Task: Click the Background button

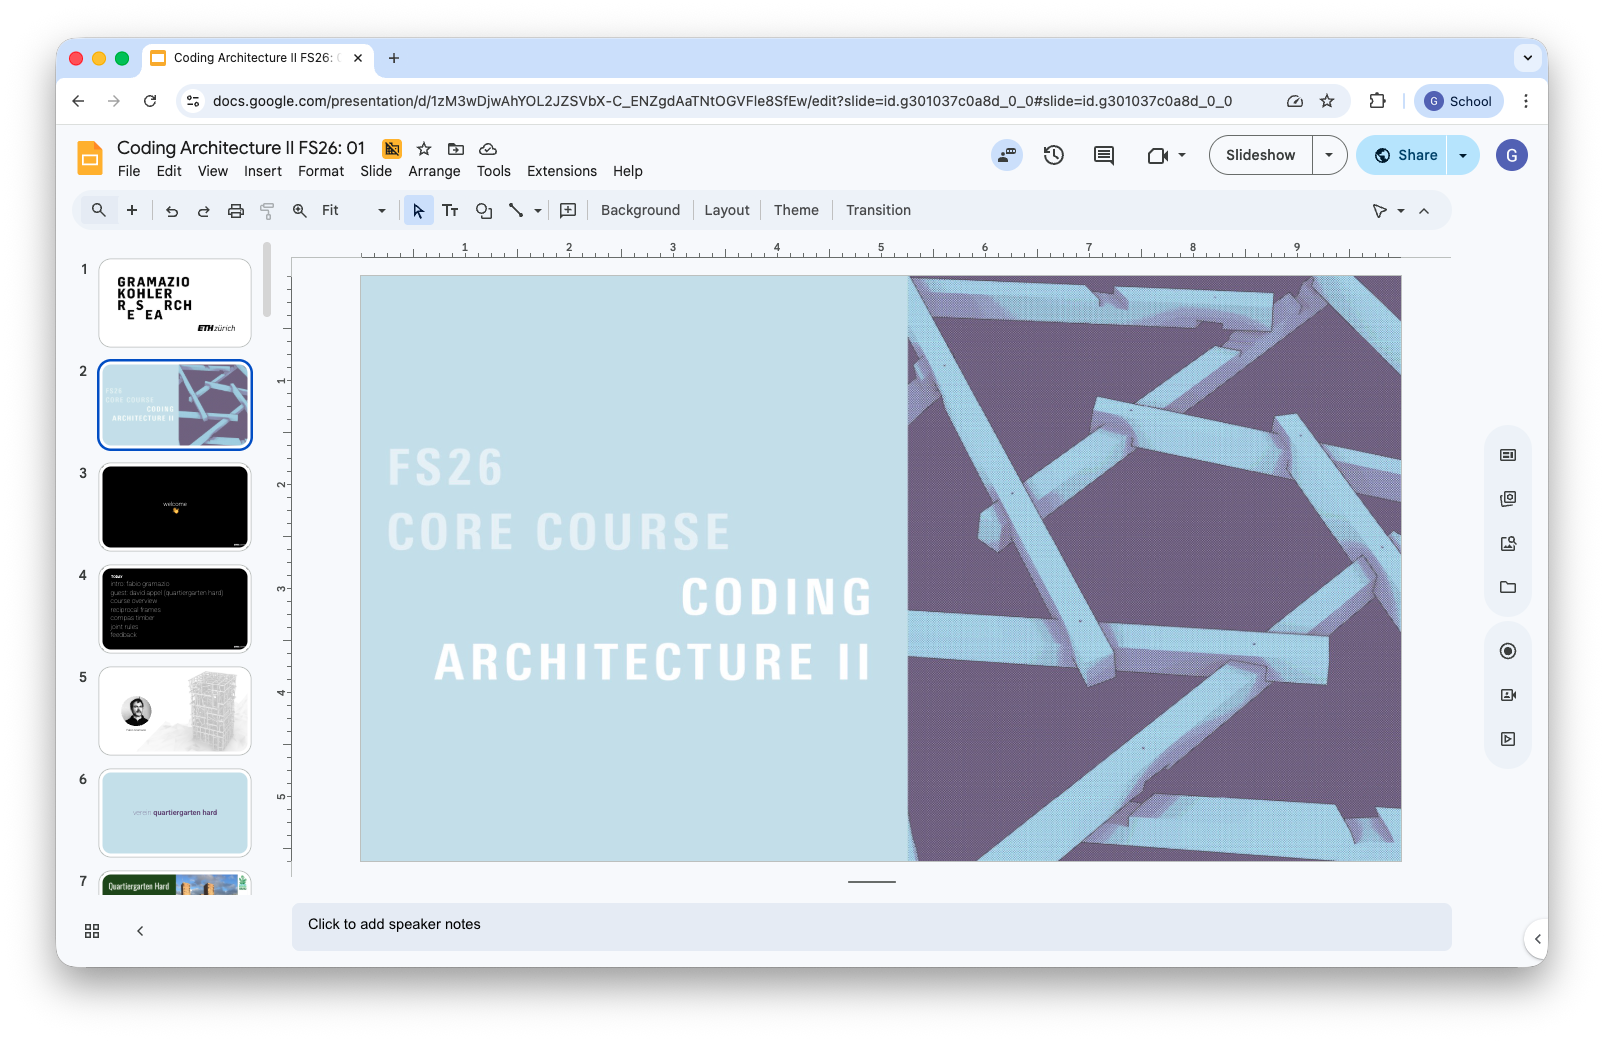Action: pos(640,210)
